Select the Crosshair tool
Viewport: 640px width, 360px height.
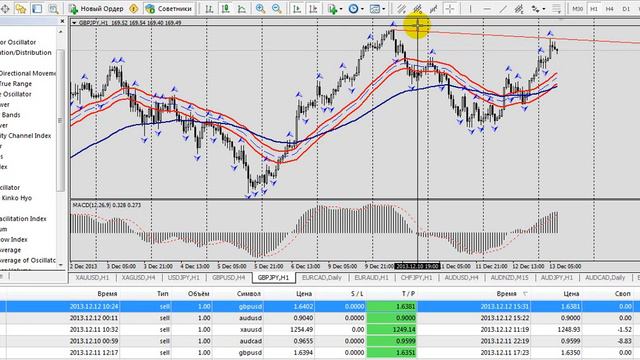450,9
